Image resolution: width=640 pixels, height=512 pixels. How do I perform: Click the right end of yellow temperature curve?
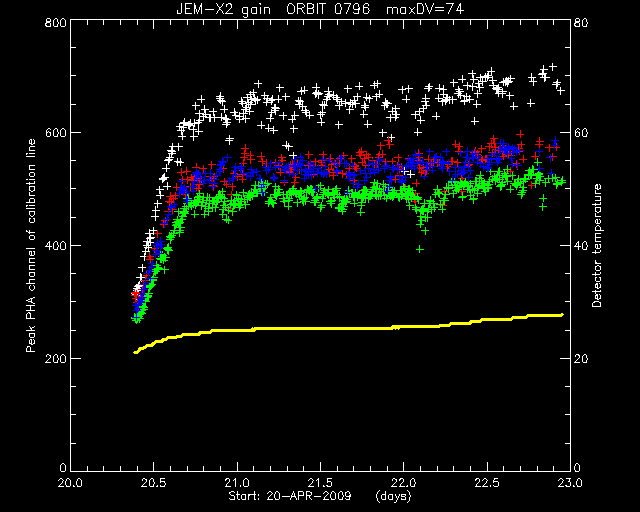(562, 315)
